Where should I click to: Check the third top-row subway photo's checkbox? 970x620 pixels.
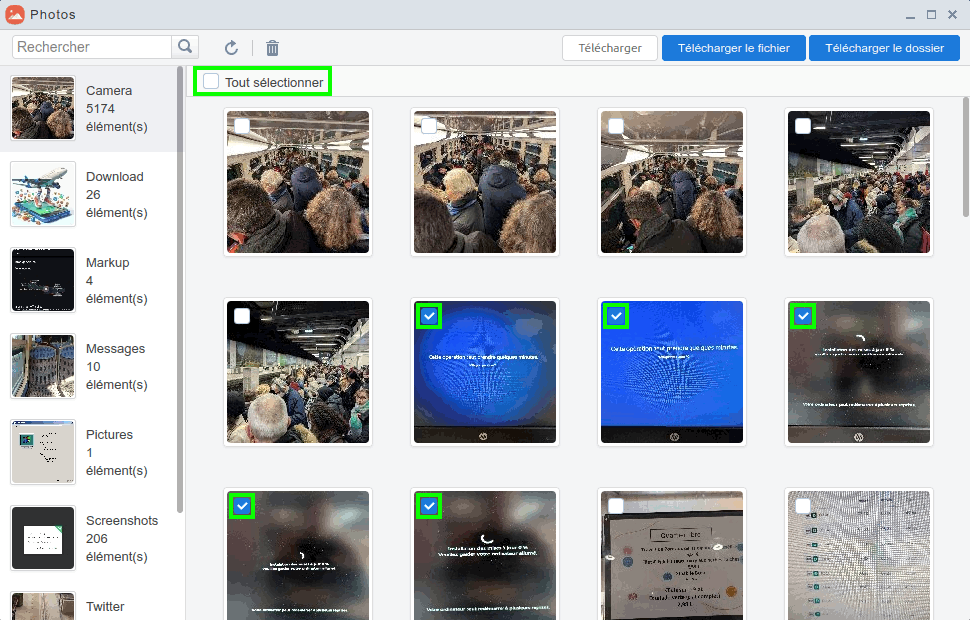[x=616, y=126]
